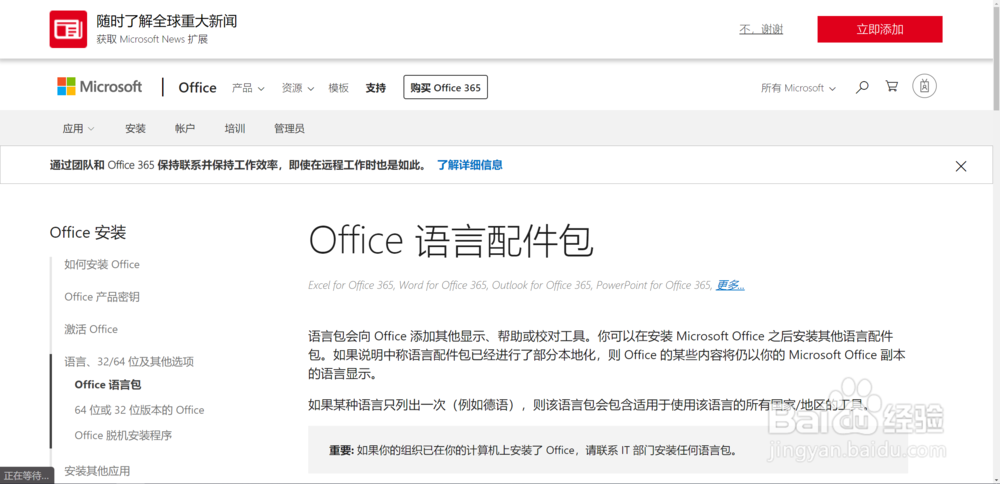Open 如何安装 Office in sidebar
Screen dimensions: 1000x484
(102, 264)
